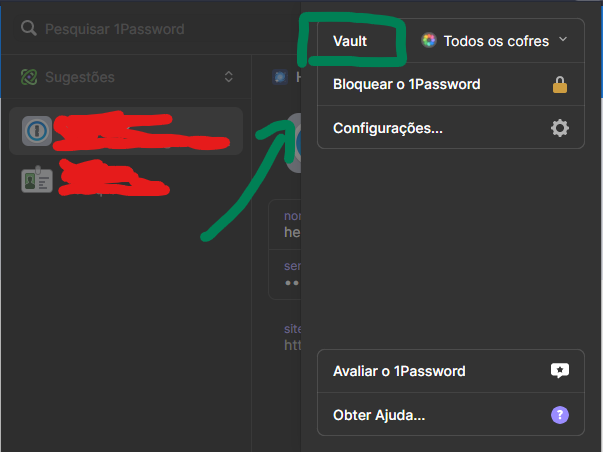Click the magnifier search icon
The height and width of the screenshot is (452, 603).
click(29, 29)
